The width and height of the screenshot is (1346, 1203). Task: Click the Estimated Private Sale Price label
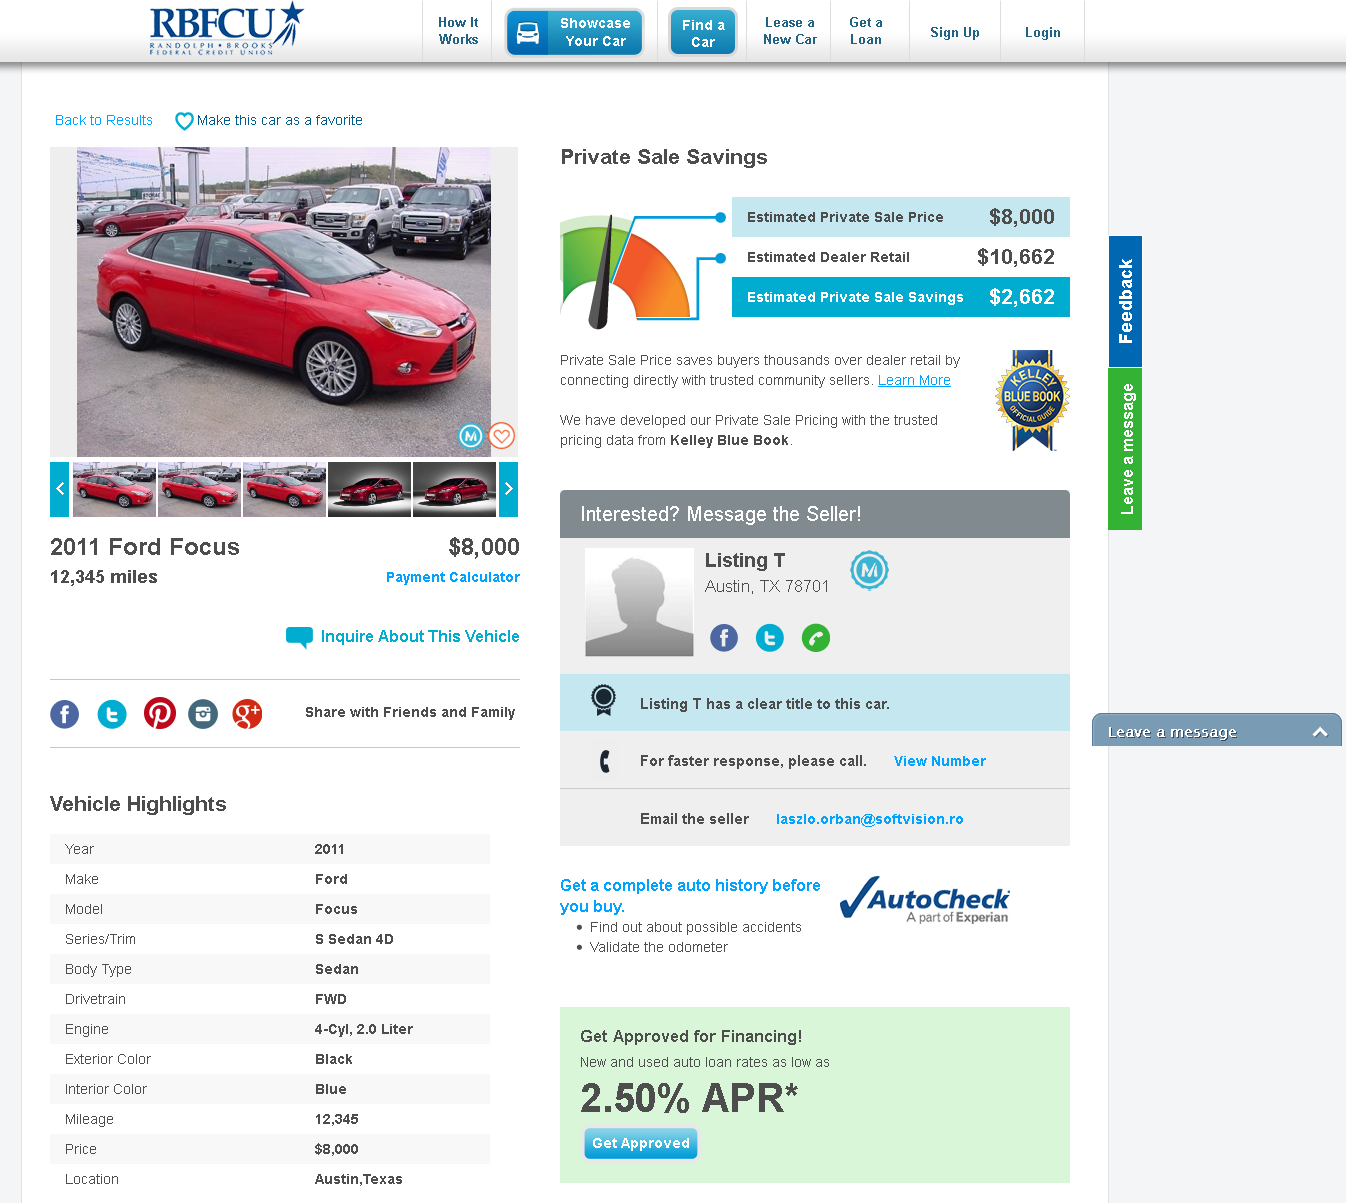coord(845,217)
